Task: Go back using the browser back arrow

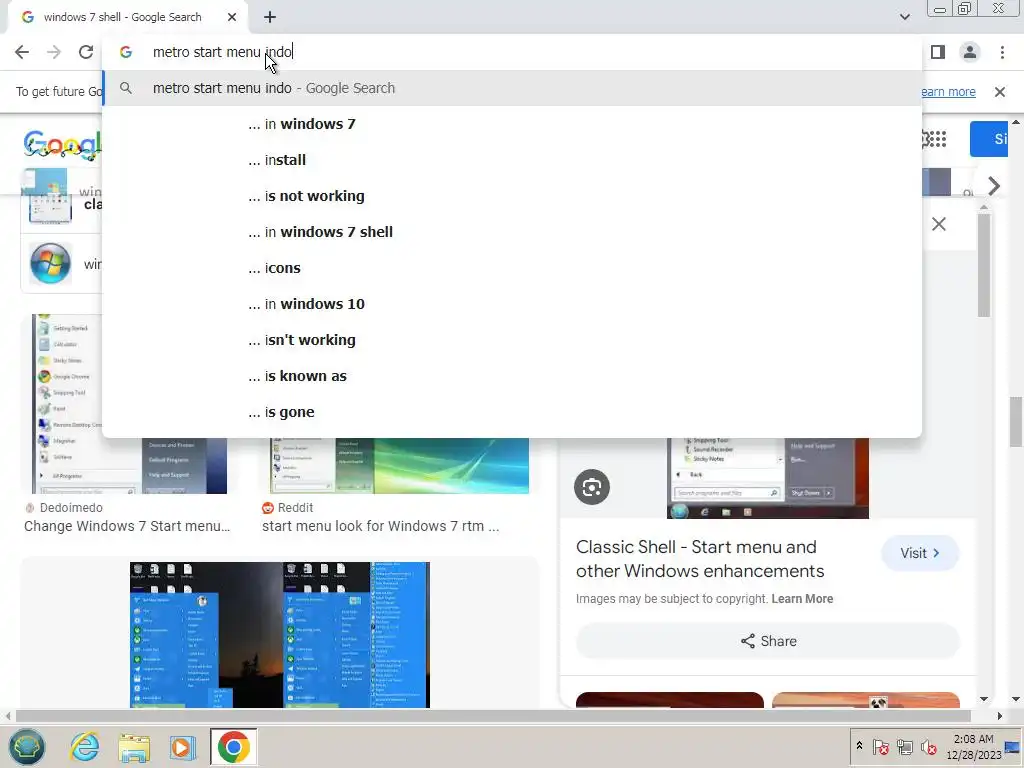Action: (x=22, y=52)
